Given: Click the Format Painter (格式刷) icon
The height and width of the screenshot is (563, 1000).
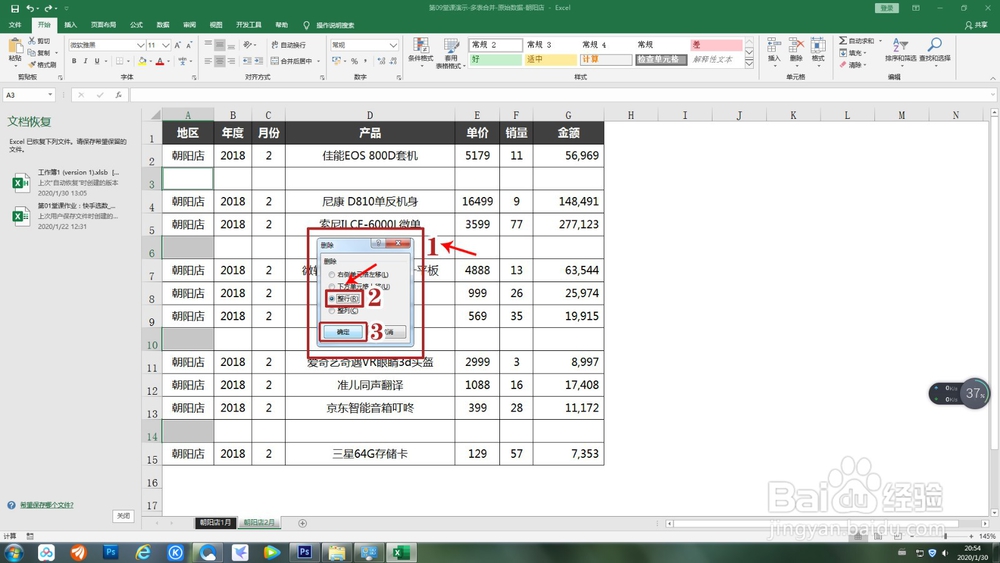Looking at the screenshot, I should (32, 64).
